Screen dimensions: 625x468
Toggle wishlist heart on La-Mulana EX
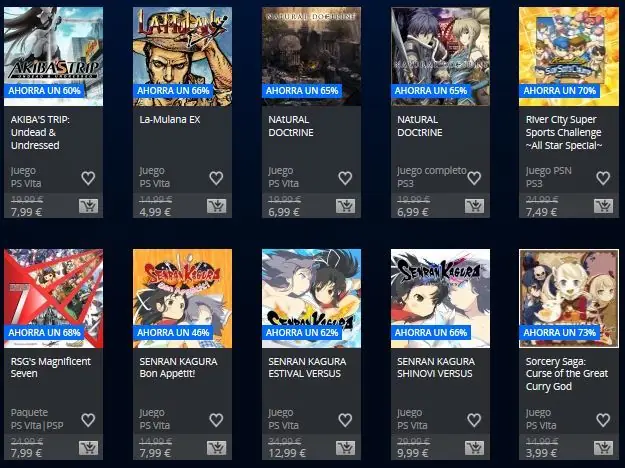click(x=216, y=178)
